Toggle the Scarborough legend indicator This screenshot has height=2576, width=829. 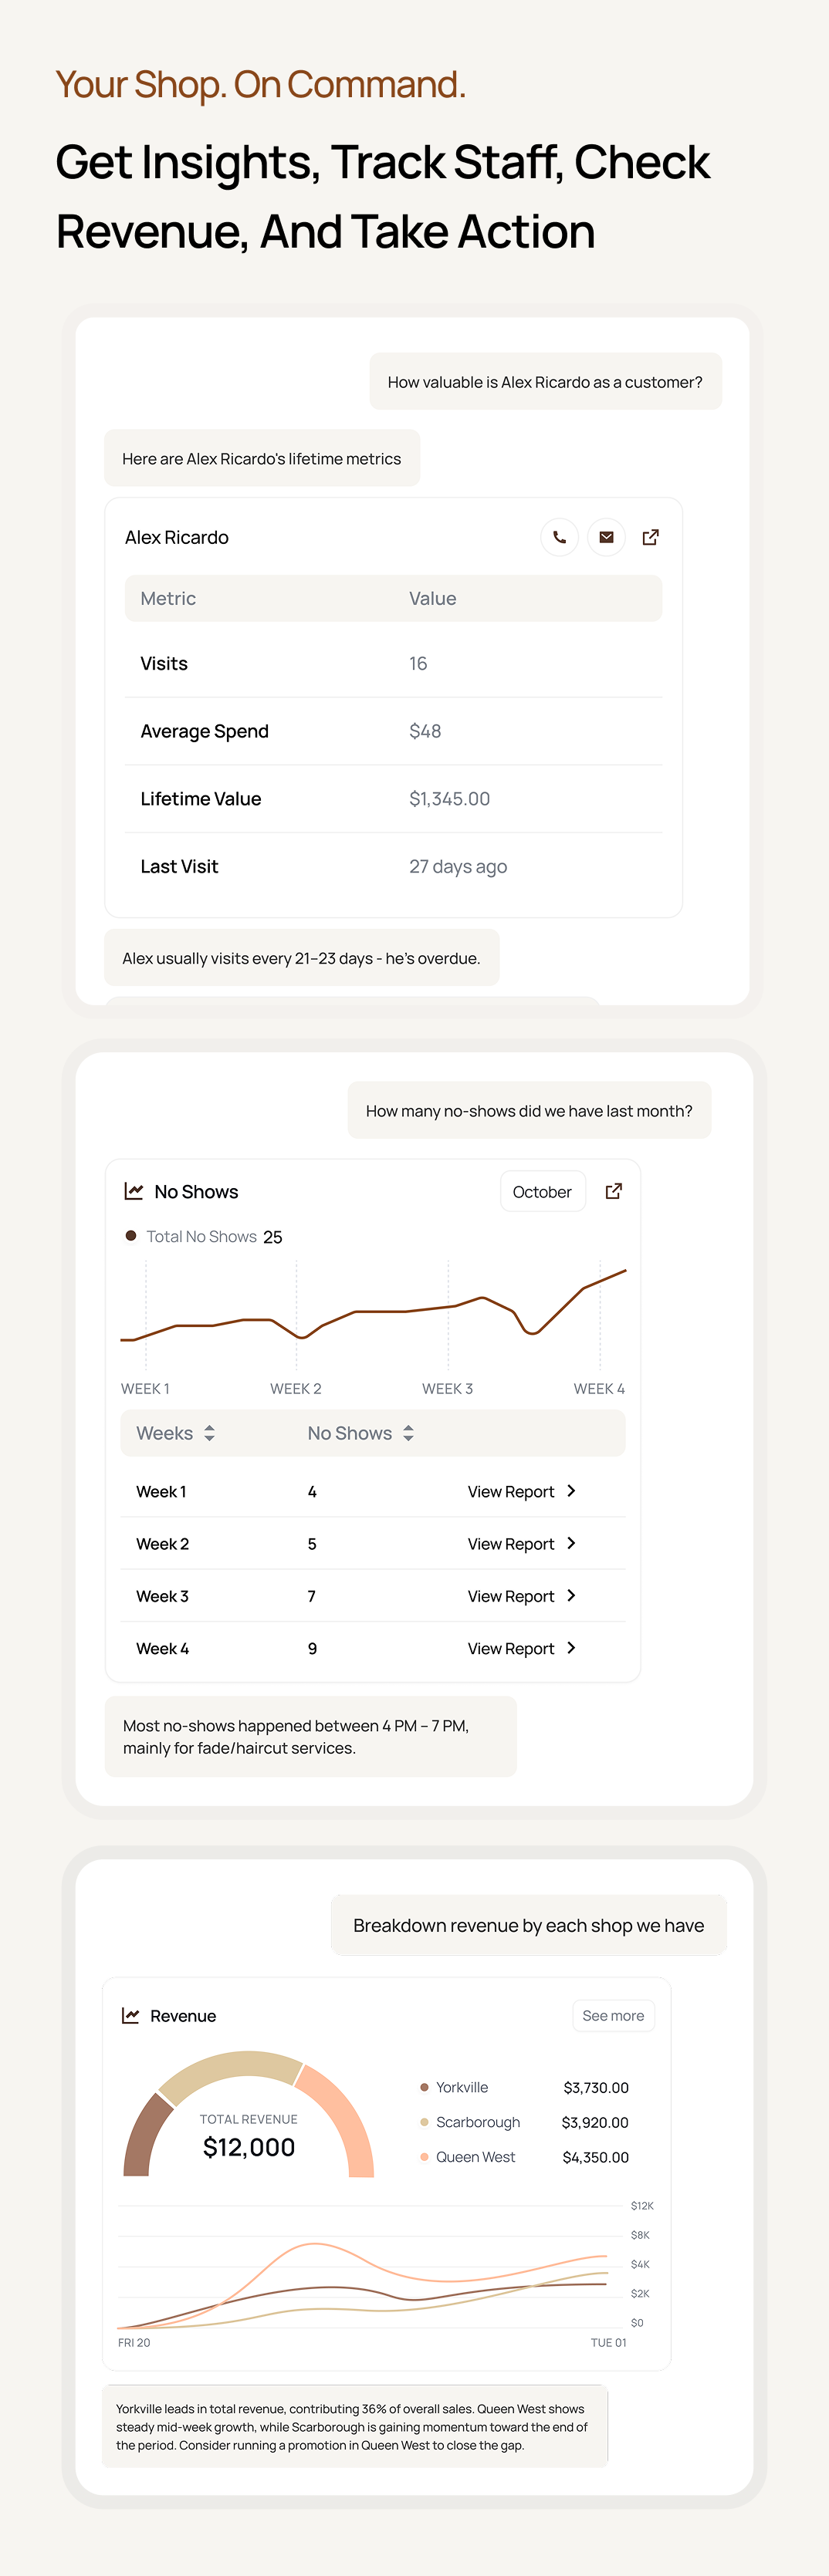[424, 2122]
